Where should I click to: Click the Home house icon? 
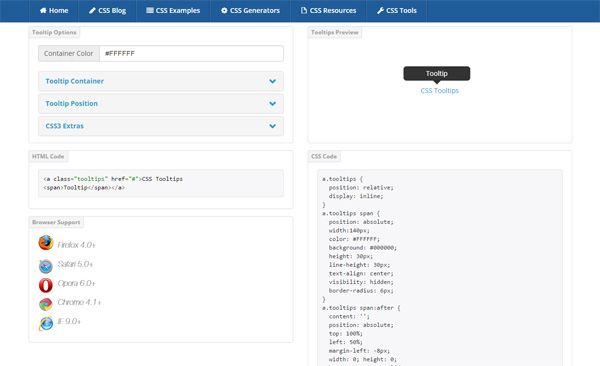click(43, 10)
